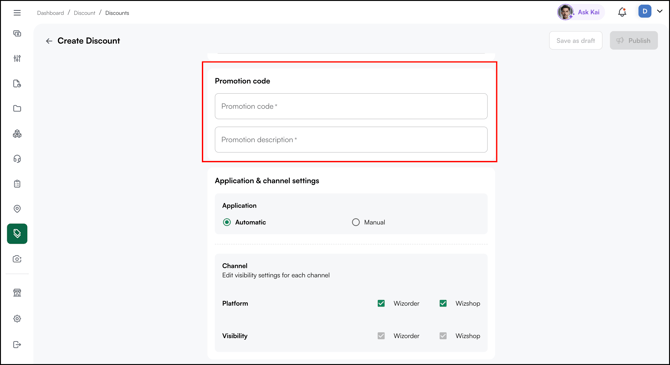This screenshot has width=670, height=365.
Task: Uncheck the Platform Wizshop checkbox
Action: click(x=443, y=303)
